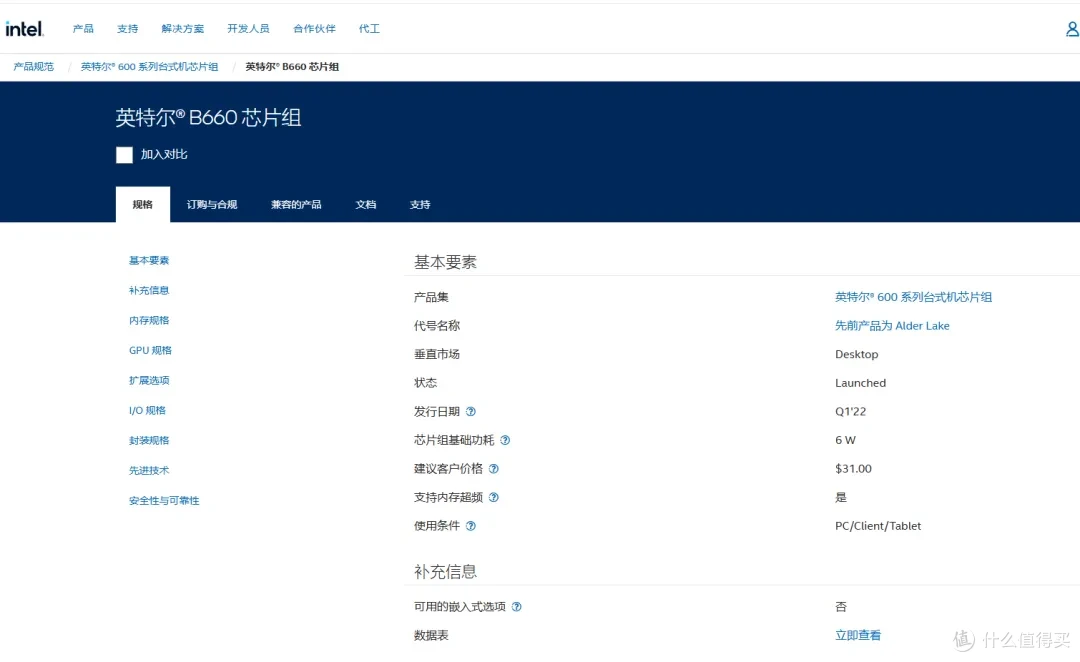The image size is (1080, 662).
Task: Jump to 扩展选项 section
Action: (149, 380)
